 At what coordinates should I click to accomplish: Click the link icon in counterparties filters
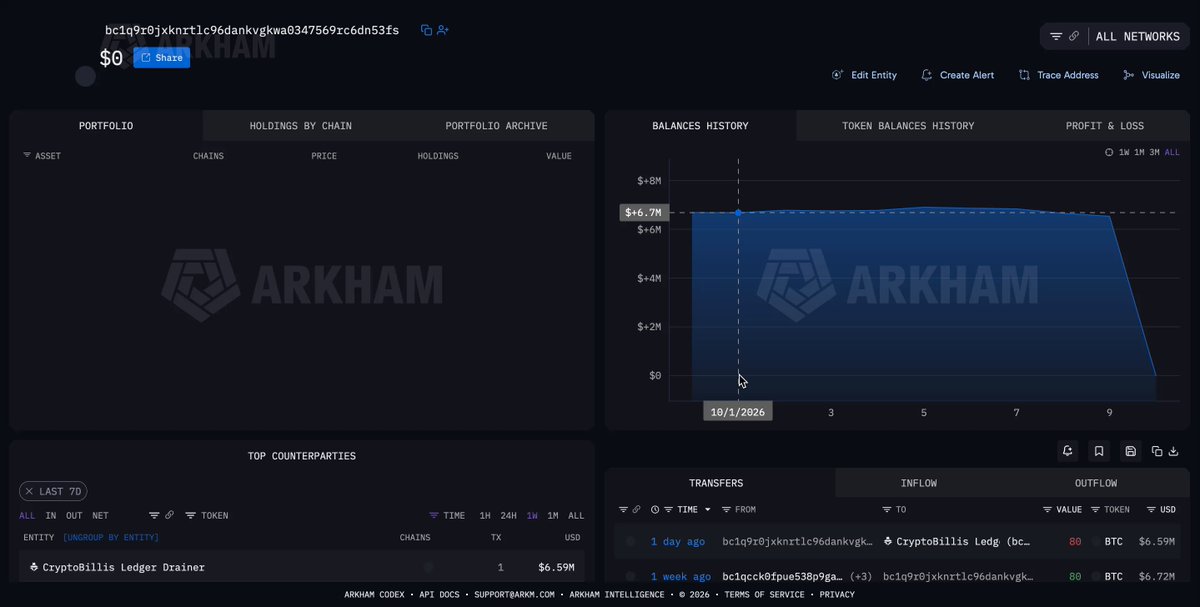coord(169,516)
